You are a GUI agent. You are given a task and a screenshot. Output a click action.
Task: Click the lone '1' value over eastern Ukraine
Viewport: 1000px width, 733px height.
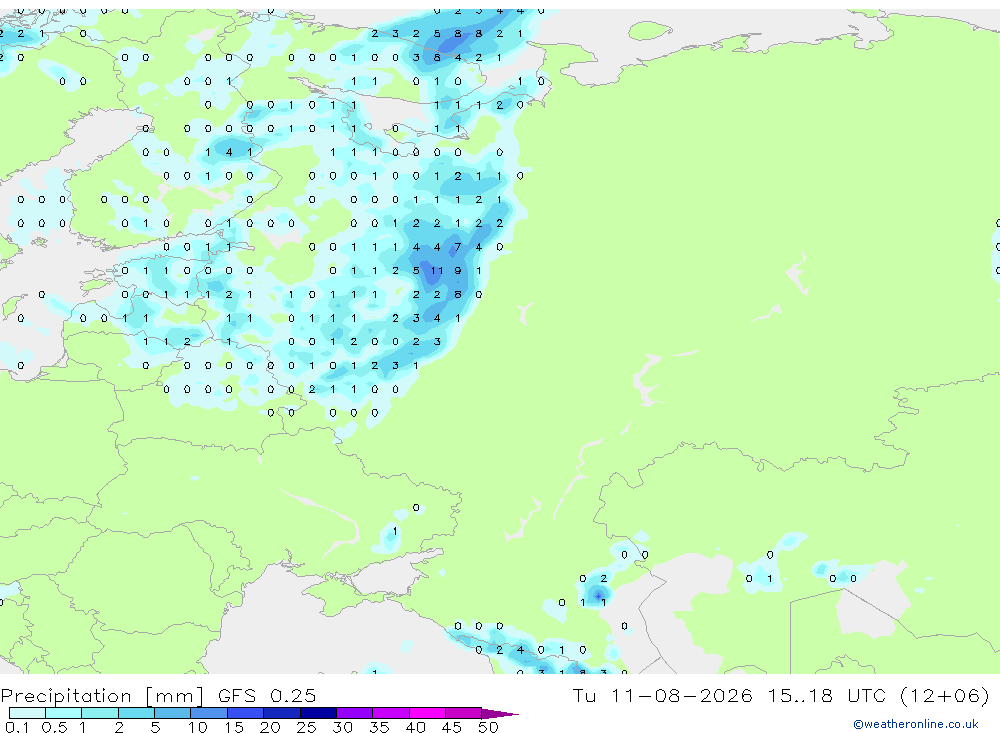395,531
